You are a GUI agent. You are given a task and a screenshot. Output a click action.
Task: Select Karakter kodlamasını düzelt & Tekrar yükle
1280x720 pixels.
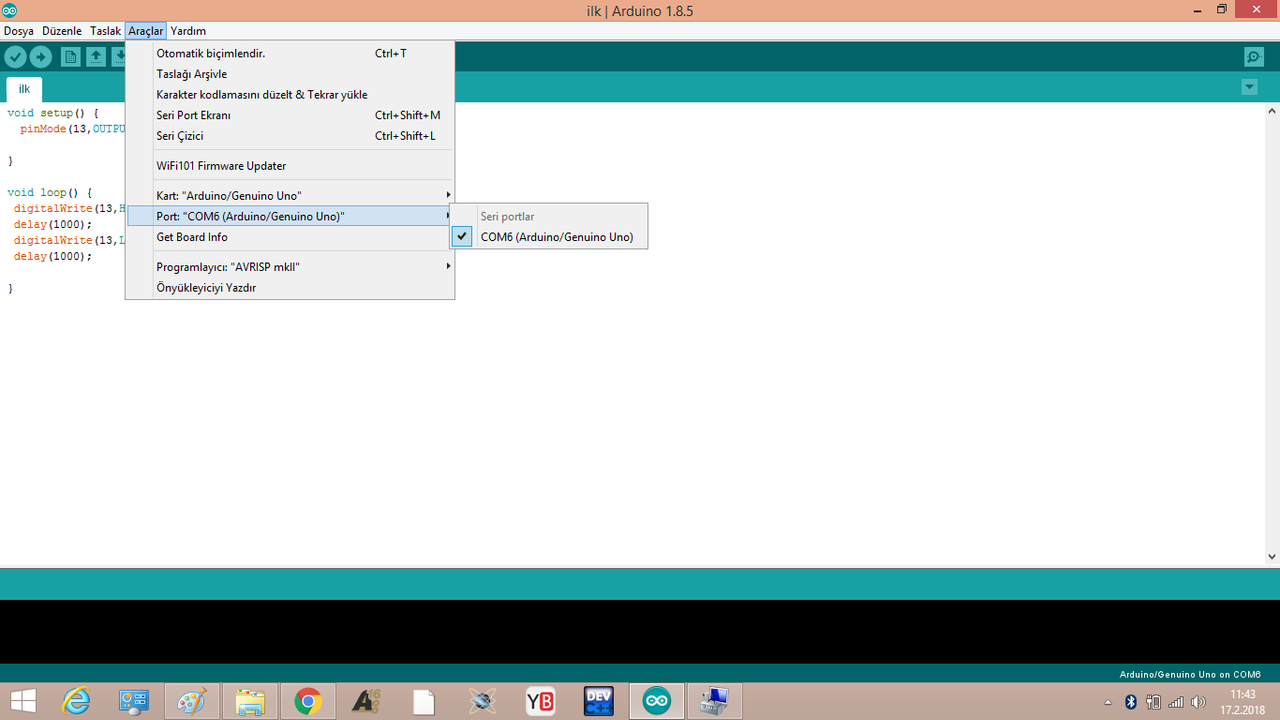point(290,94)
